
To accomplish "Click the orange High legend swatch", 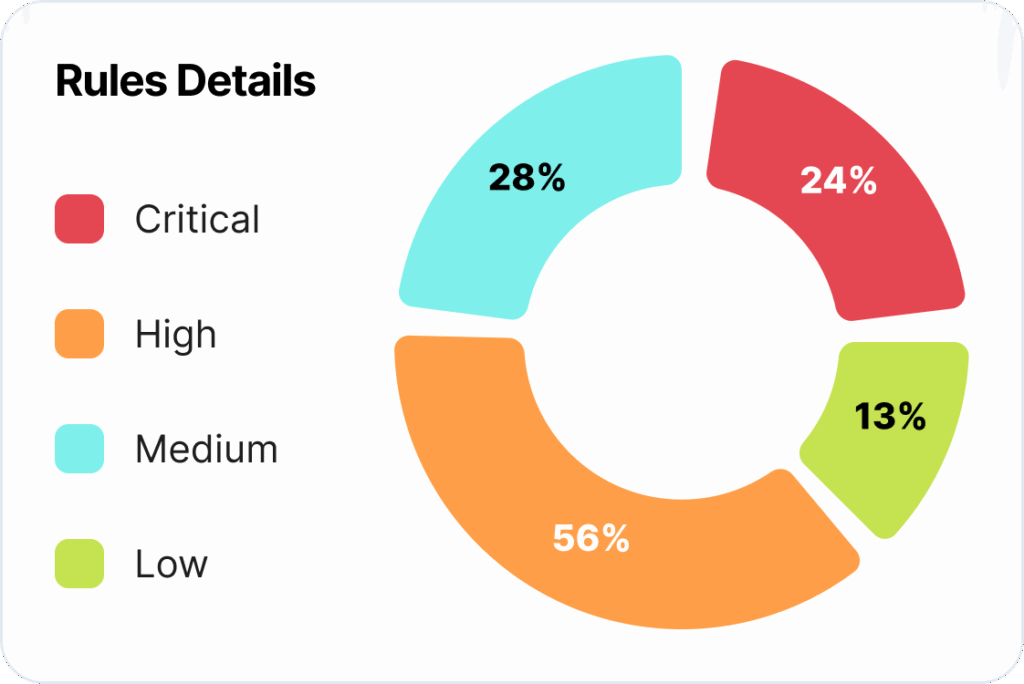I will (79, 334).
